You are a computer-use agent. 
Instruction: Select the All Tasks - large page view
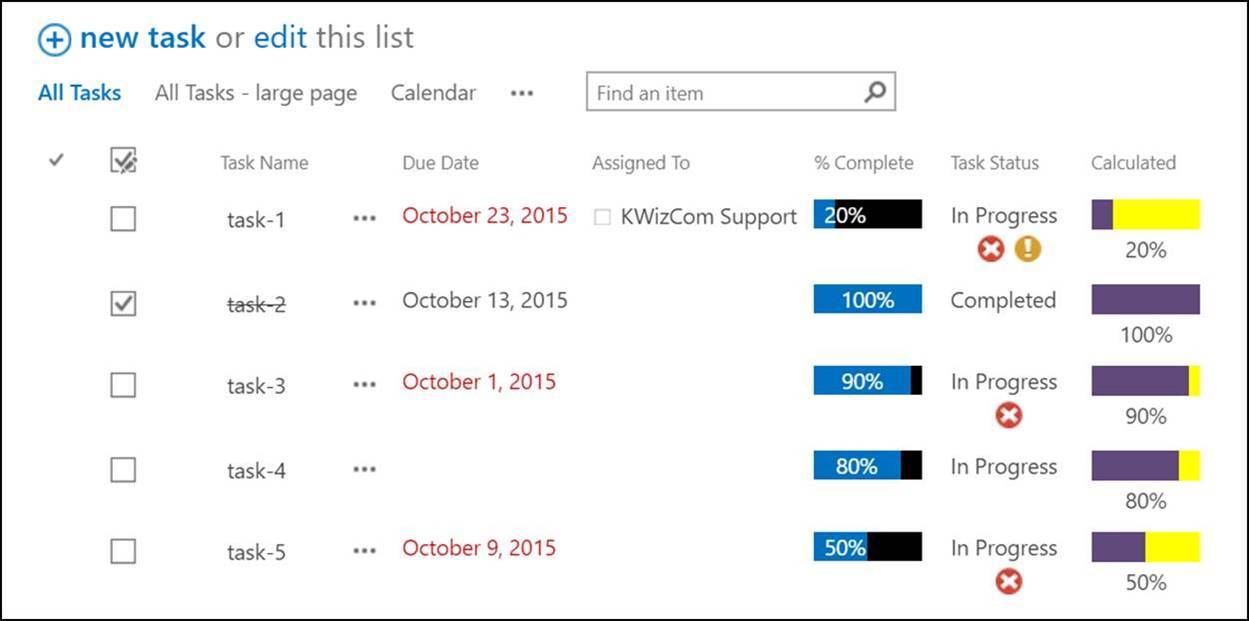[255, 92]
